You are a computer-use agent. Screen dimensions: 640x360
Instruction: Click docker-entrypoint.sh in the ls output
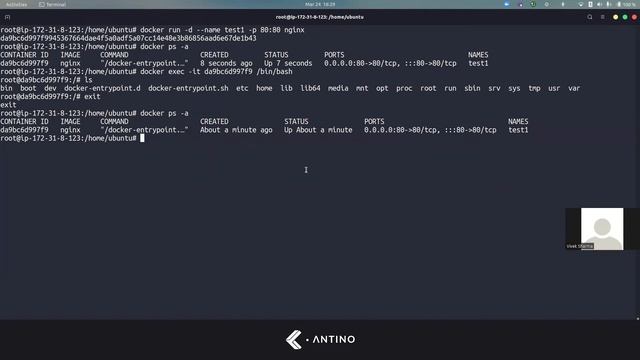click(188, 88)
